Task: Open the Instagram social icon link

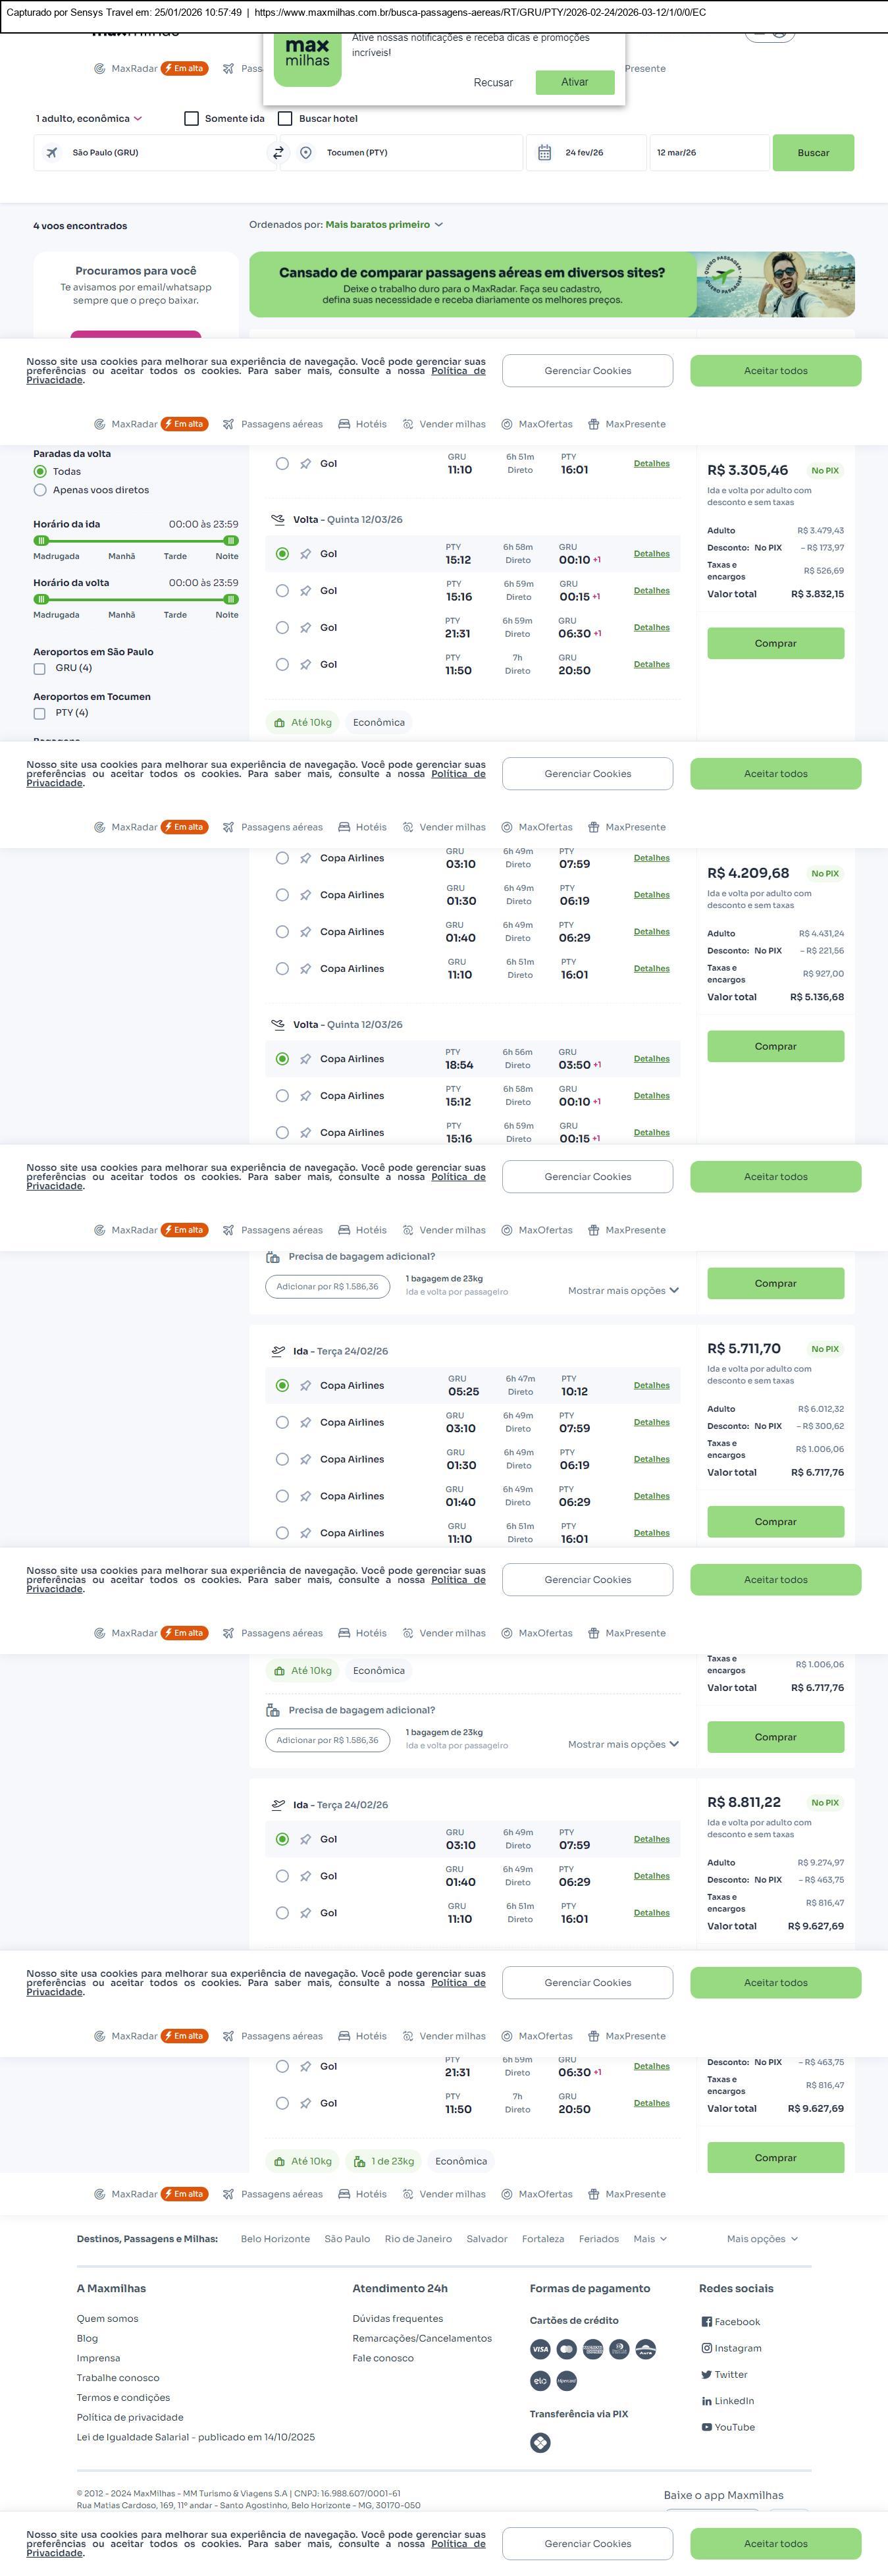Action: (706, 2348)
